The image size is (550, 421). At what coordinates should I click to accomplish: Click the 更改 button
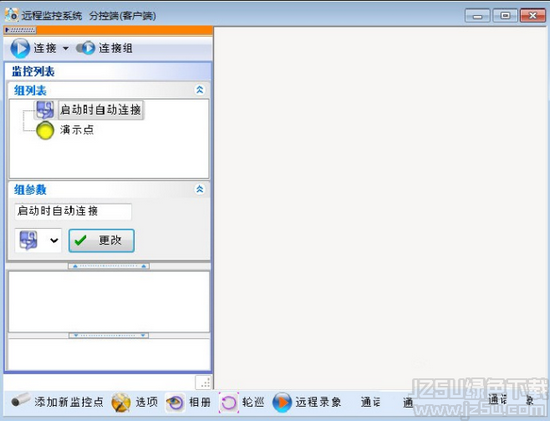(x=101, y=241)
